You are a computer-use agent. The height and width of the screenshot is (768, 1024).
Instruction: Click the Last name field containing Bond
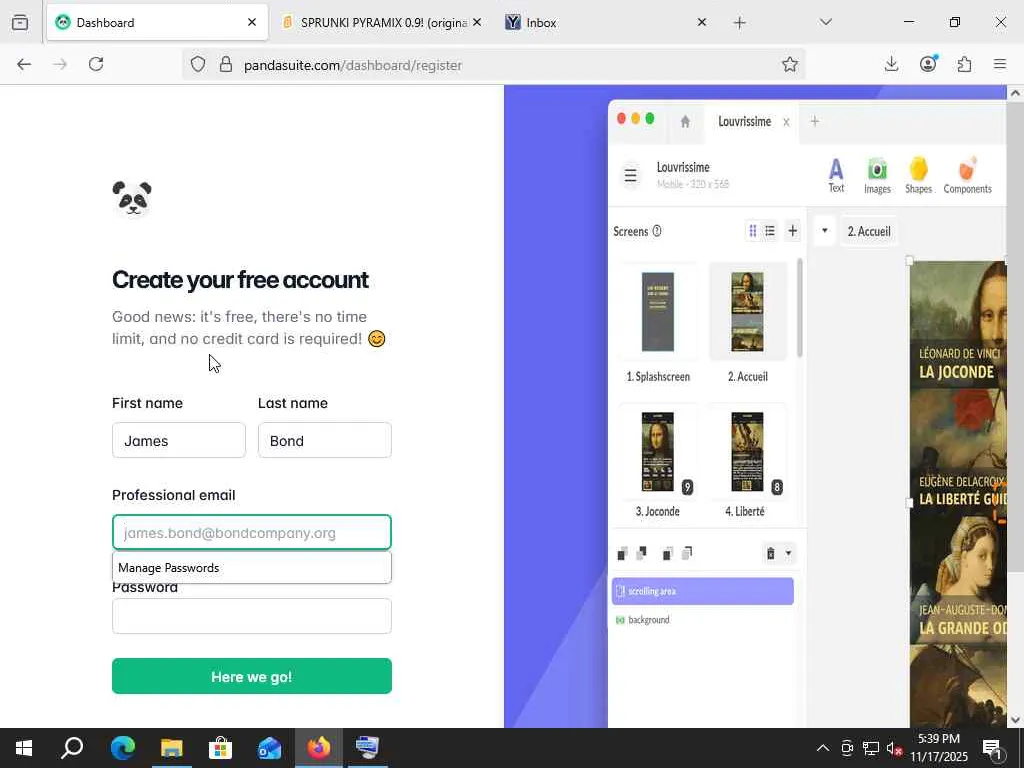click(x=325, y=440)
